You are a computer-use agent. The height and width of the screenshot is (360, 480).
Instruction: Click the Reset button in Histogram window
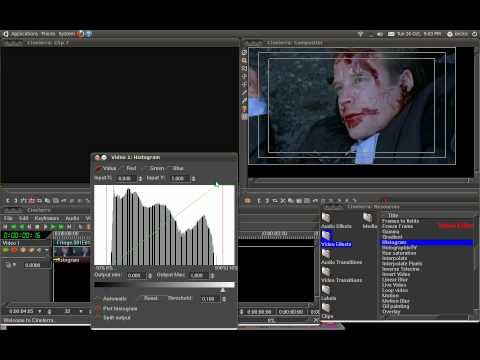click(x=150, y=298)
